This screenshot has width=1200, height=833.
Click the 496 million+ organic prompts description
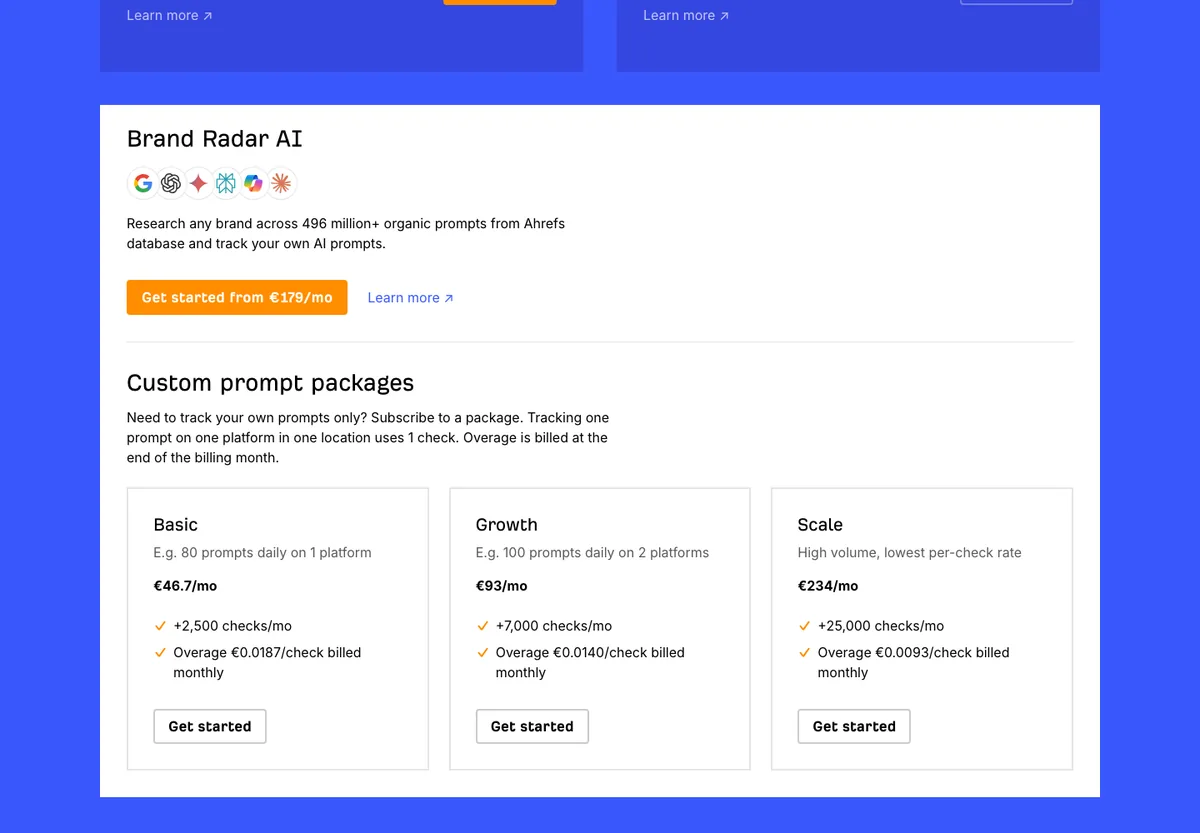346,233
